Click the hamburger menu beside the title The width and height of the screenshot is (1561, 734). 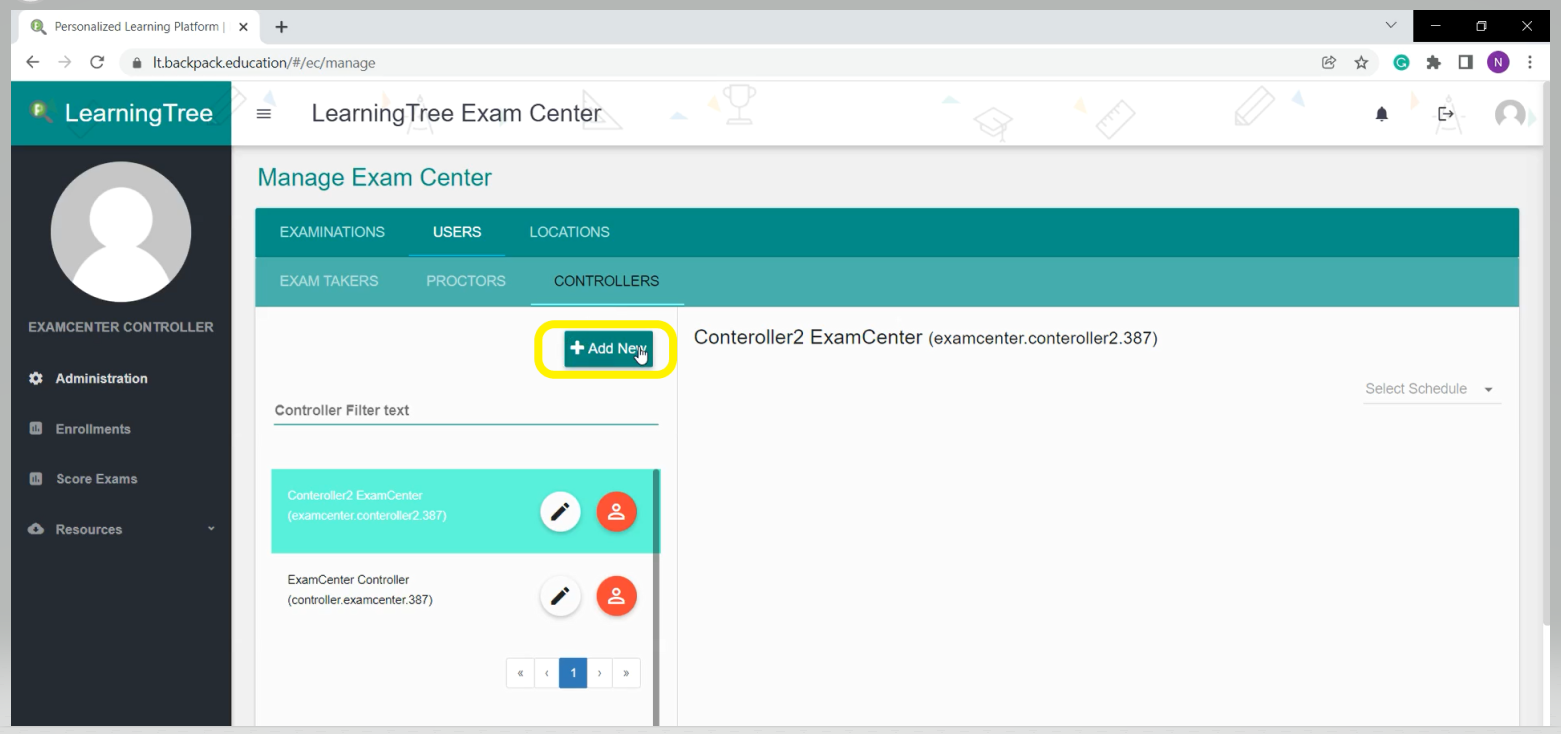[263, 113]
